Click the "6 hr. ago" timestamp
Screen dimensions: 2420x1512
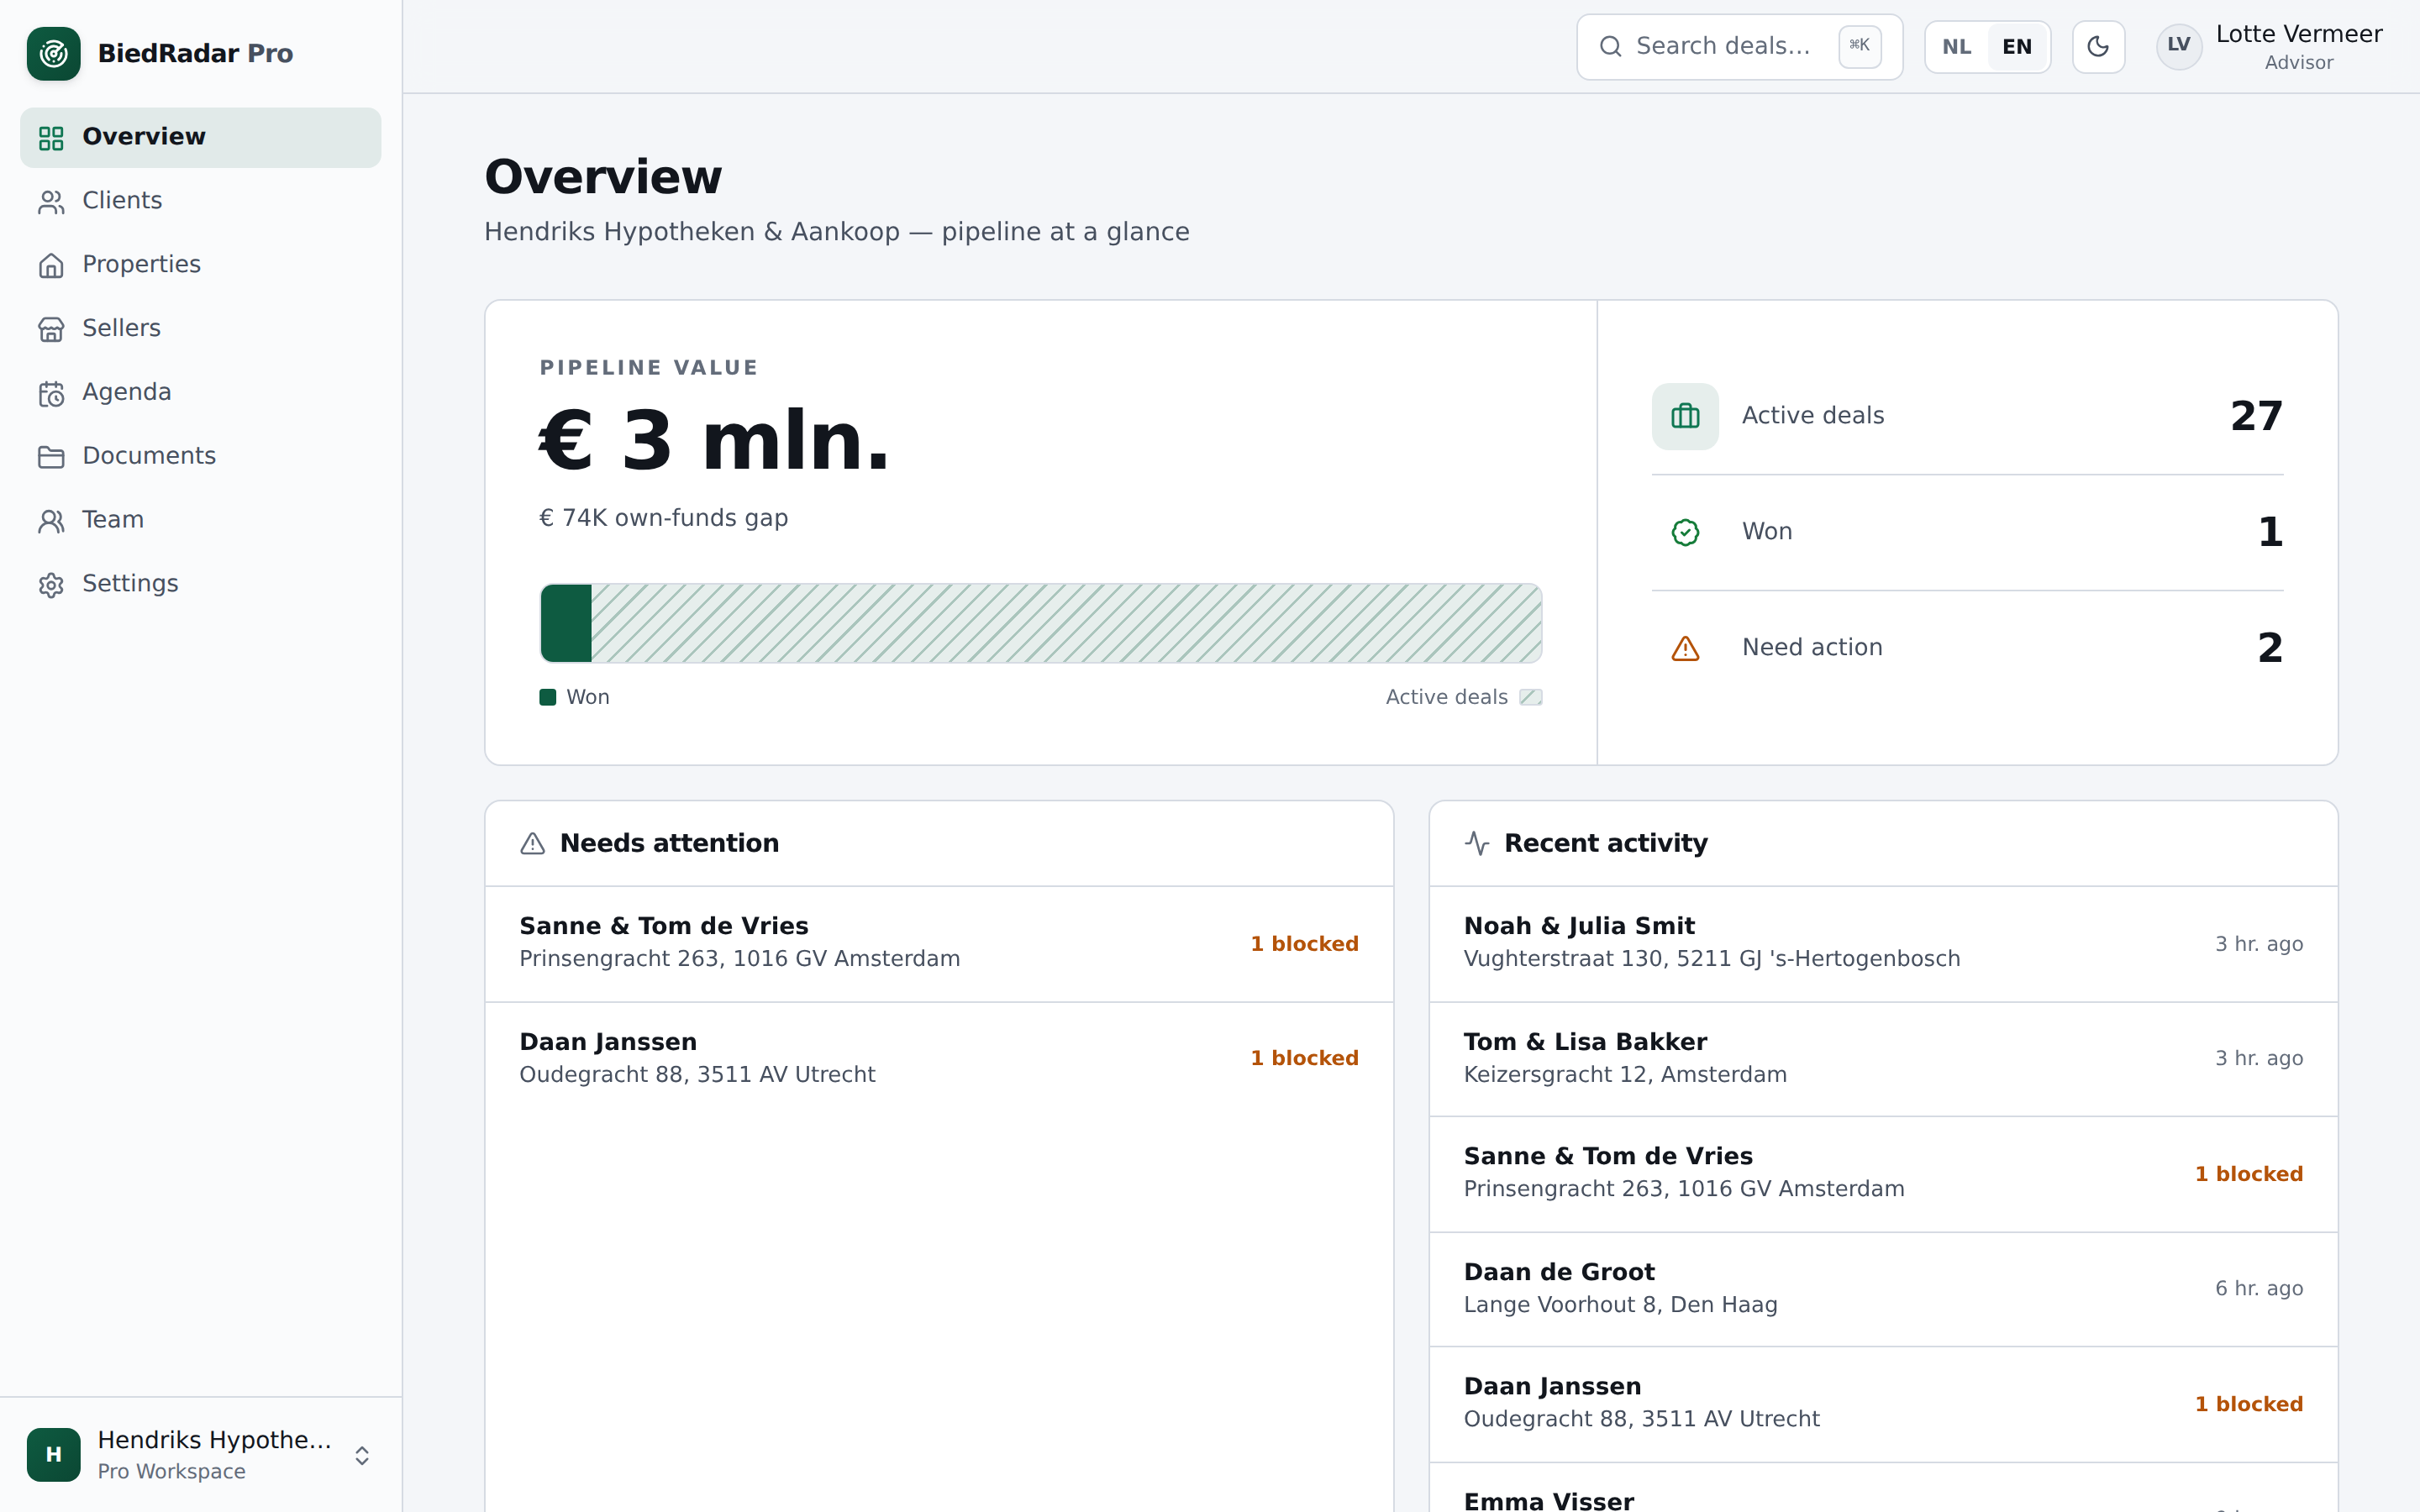coord(2258,1288)
